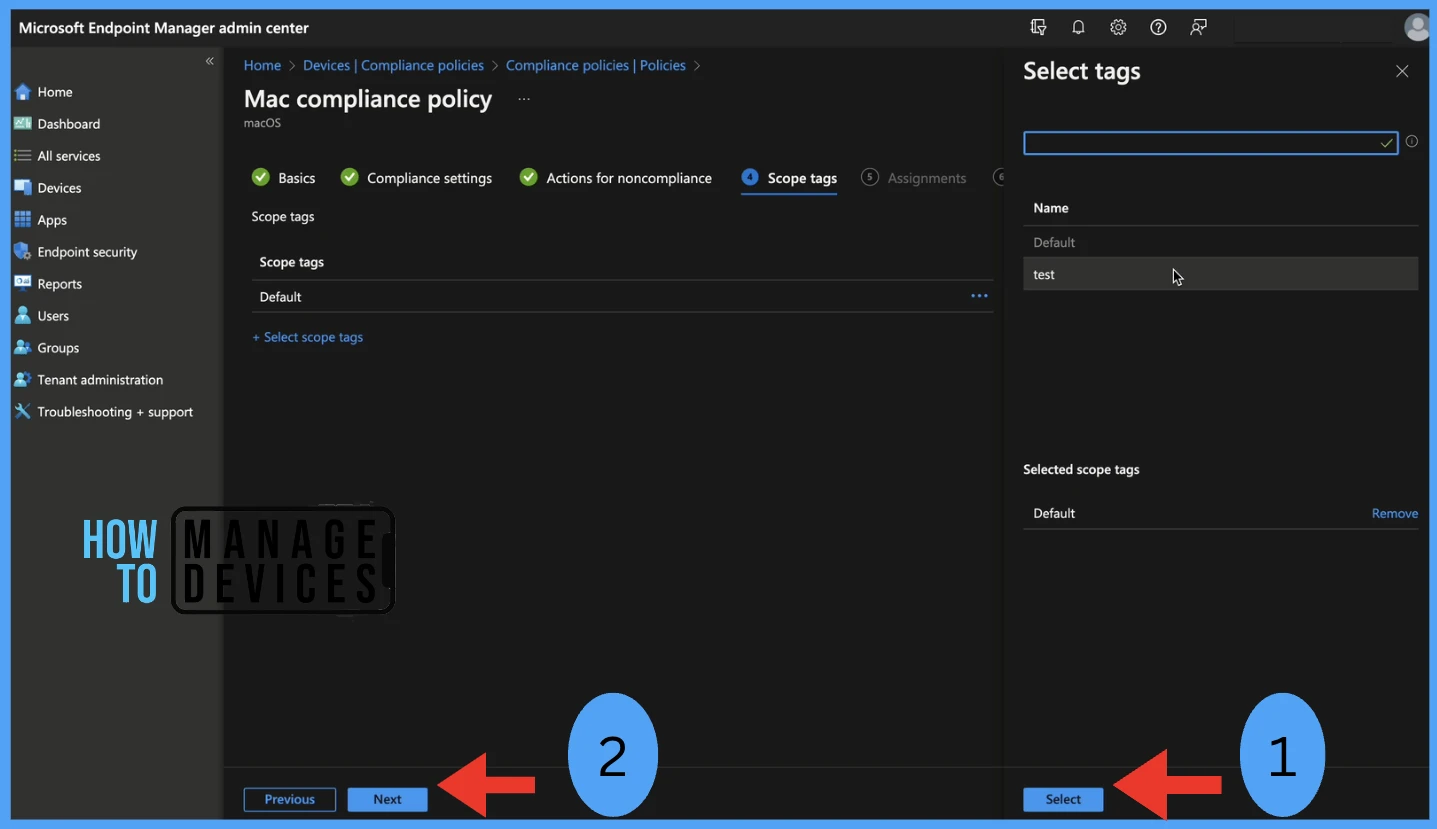The image size is (1437, 829).
Task: Select the Default tag in Name list
Action: point(1220,242)
